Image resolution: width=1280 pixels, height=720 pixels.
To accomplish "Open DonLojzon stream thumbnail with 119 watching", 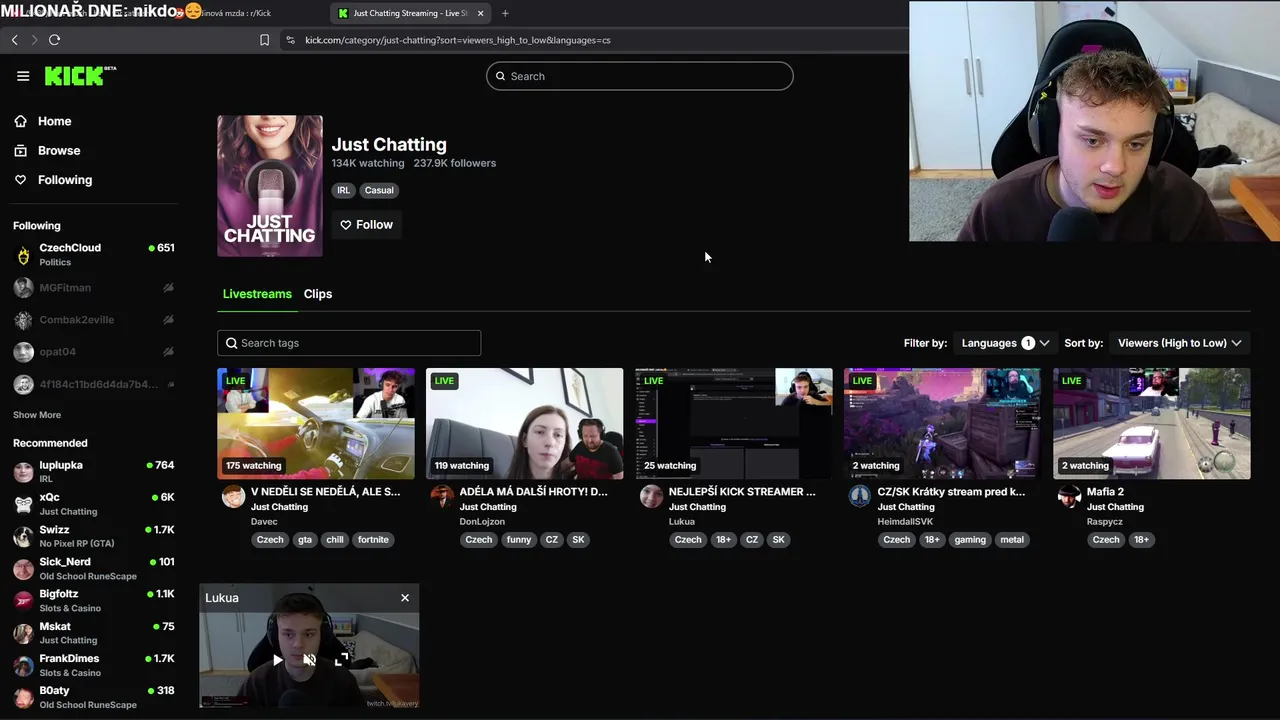I will point(525,424).
